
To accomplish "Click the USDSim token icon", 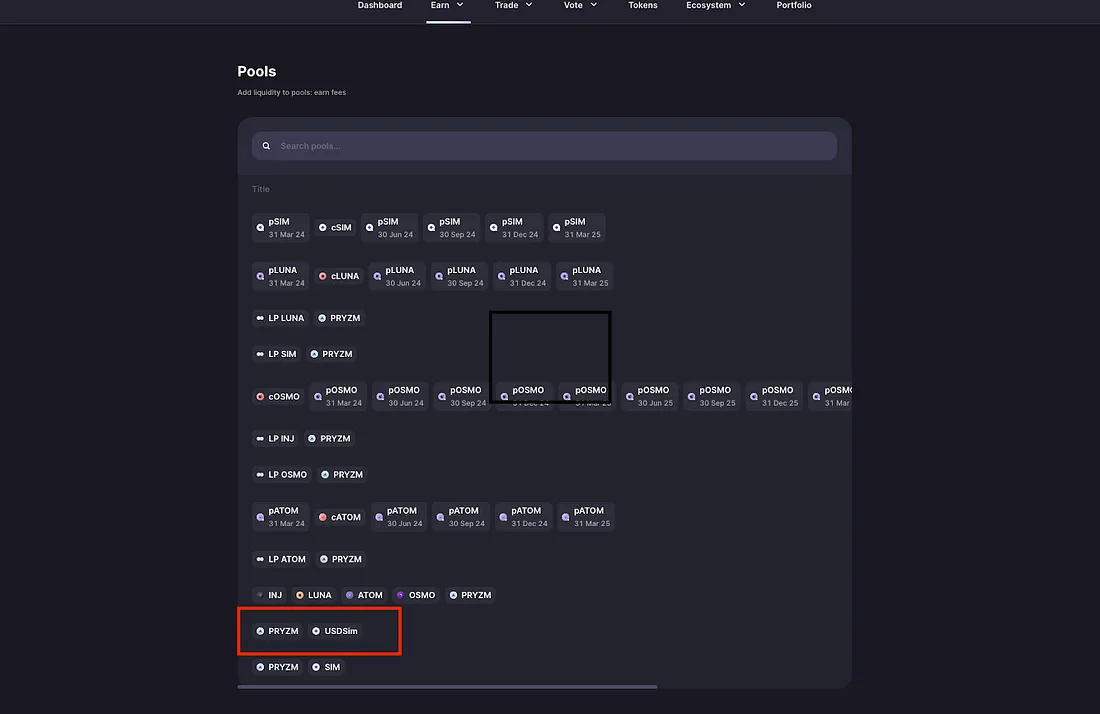I will click(316, 631).
